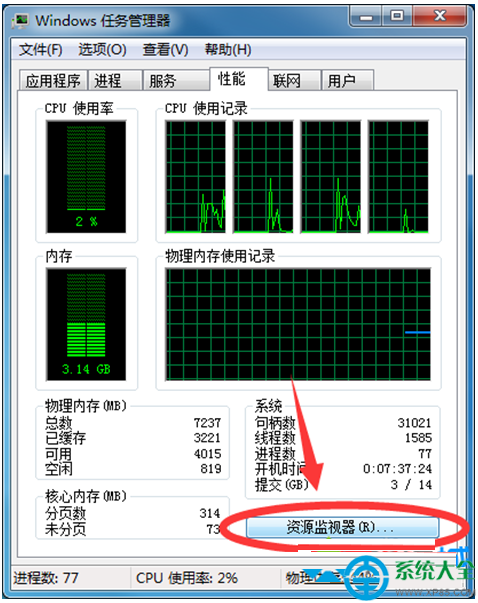The height and width of the screenshot is (603, 478).
Task: Click the 物理内存使用记录 graph
Action: coord(298,325)
